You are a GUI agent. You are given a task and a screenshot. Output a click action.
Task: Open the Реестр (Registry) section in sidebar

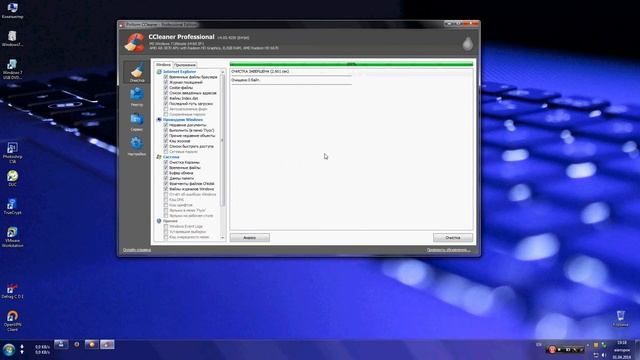[137, 97]
